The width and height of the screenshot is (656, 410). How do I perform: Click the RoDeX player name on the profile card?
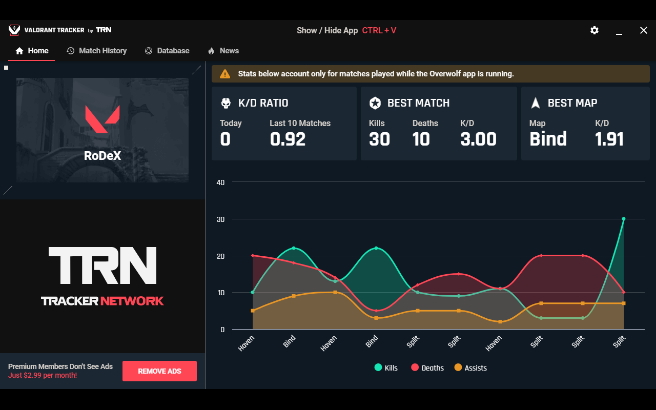[102, 155]
